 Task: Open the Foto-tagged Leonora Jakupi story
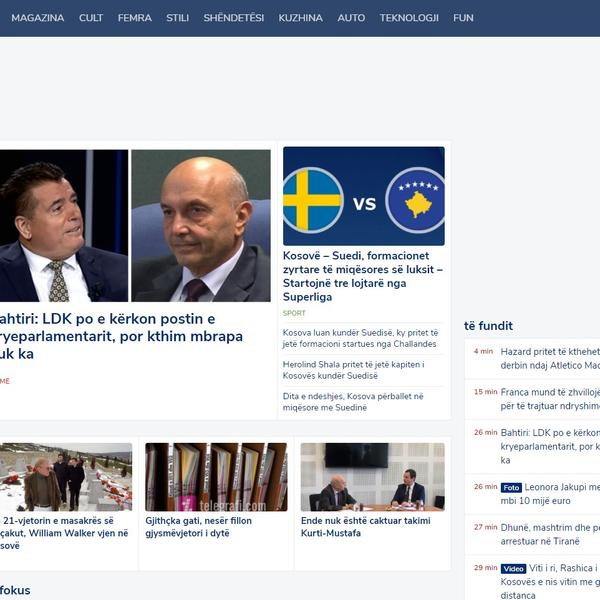560,493
